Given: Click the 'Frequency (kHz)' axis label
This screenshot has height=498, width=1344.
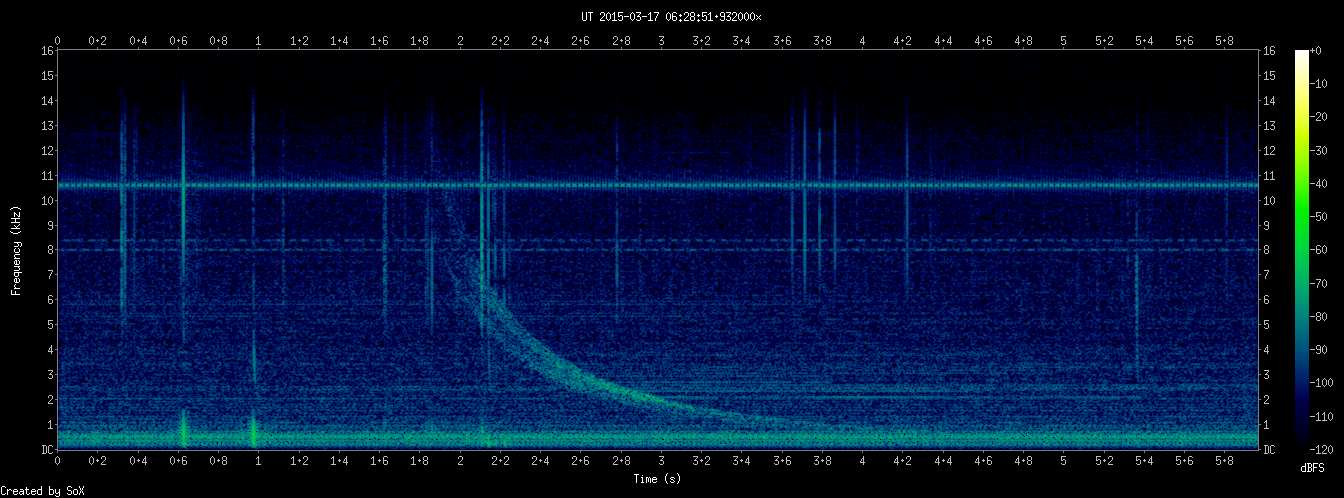Looking at the screenshot, I should [16, 250].
